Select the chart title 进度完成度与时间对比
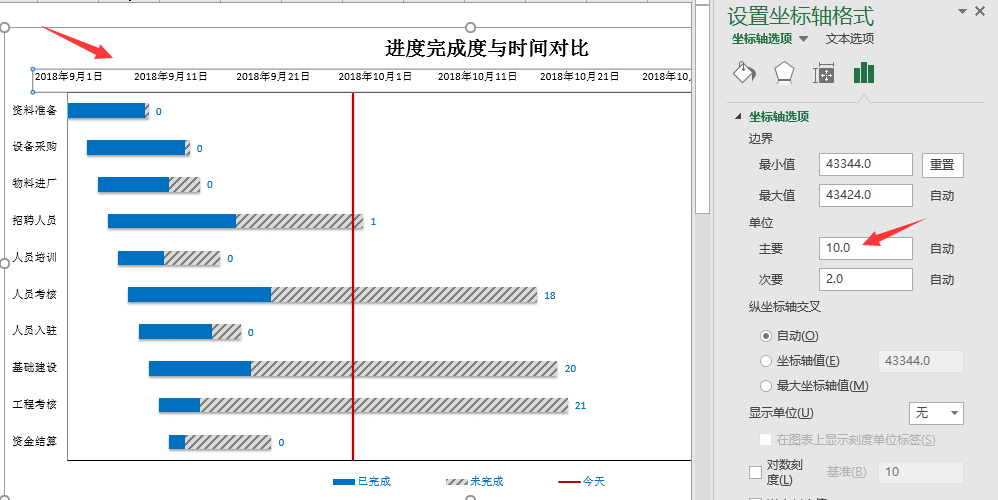Image resolution: width=998 pixels, height=500 pixels. (487, 48)
